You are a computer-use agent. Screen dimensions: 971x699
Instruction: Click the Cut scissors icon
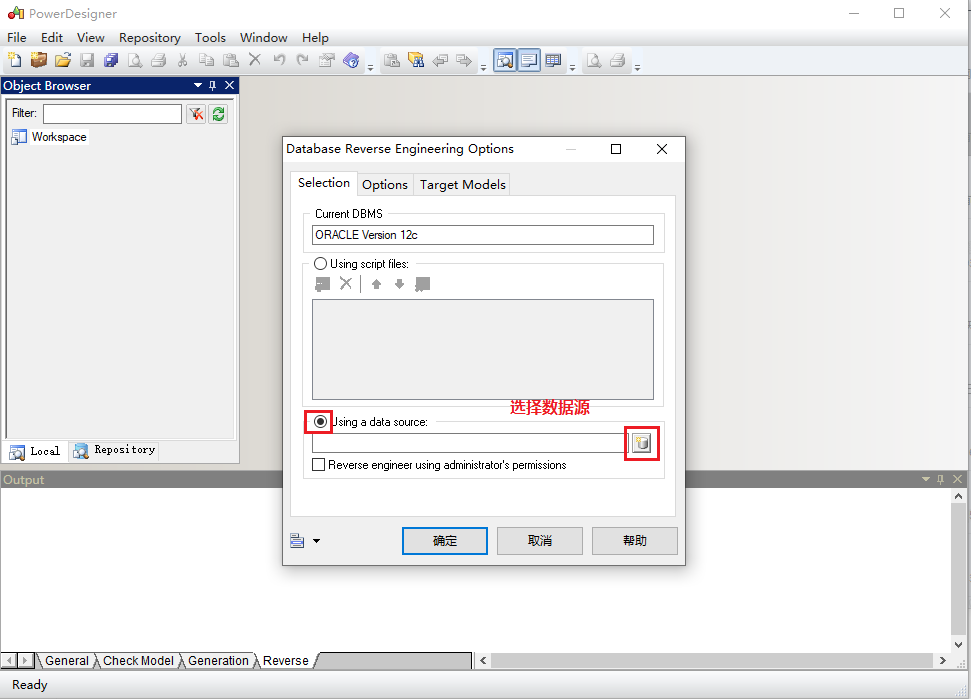coord(182,60)
